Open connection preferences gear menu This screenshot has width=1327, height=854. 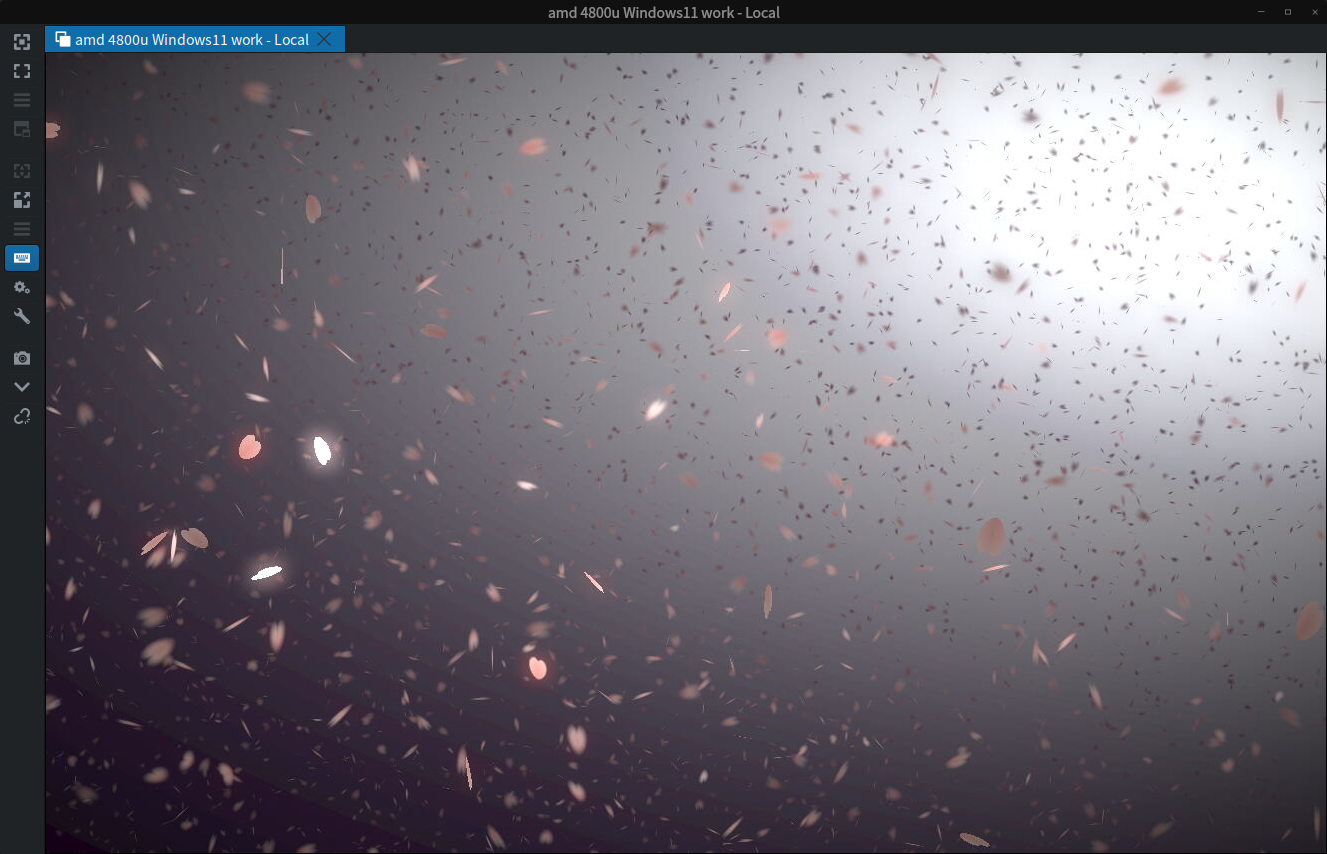pyautogui.click(x=22, y=287)
